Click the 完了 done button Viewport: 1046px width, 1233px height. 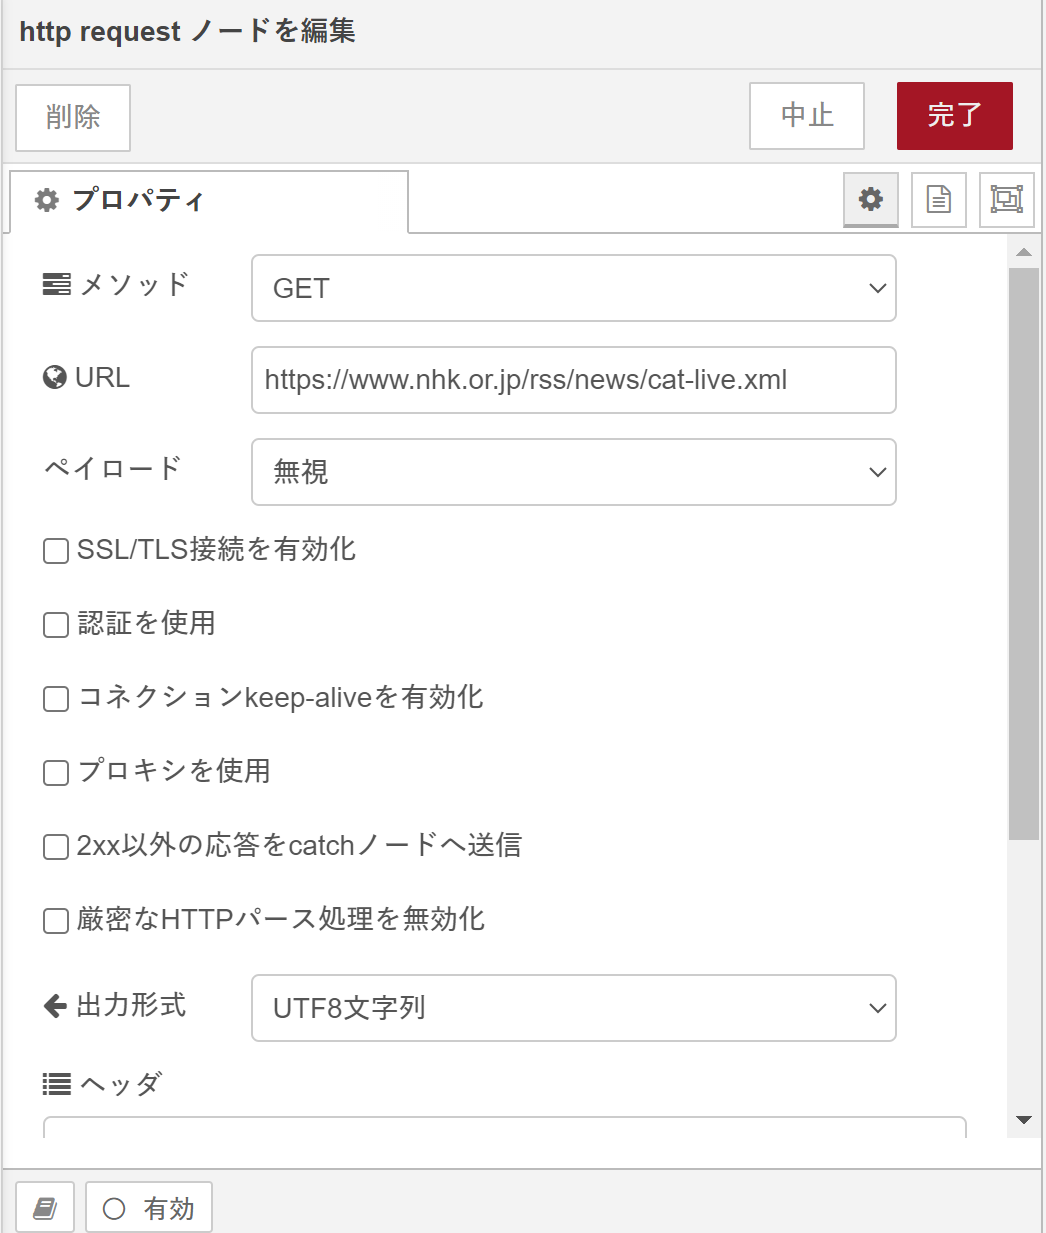coord(955,116)
